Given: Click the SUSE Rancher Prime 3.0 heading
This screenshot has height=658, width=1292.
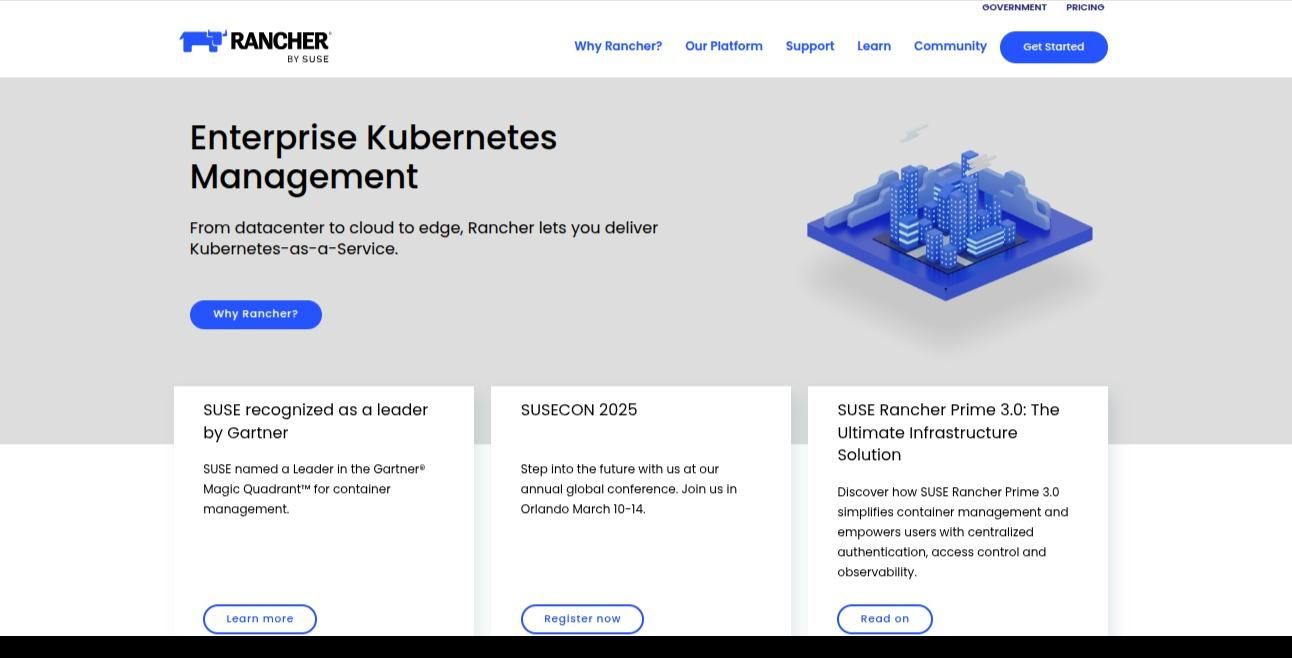Looking at the screenshot, I should [x=948, y=432].
